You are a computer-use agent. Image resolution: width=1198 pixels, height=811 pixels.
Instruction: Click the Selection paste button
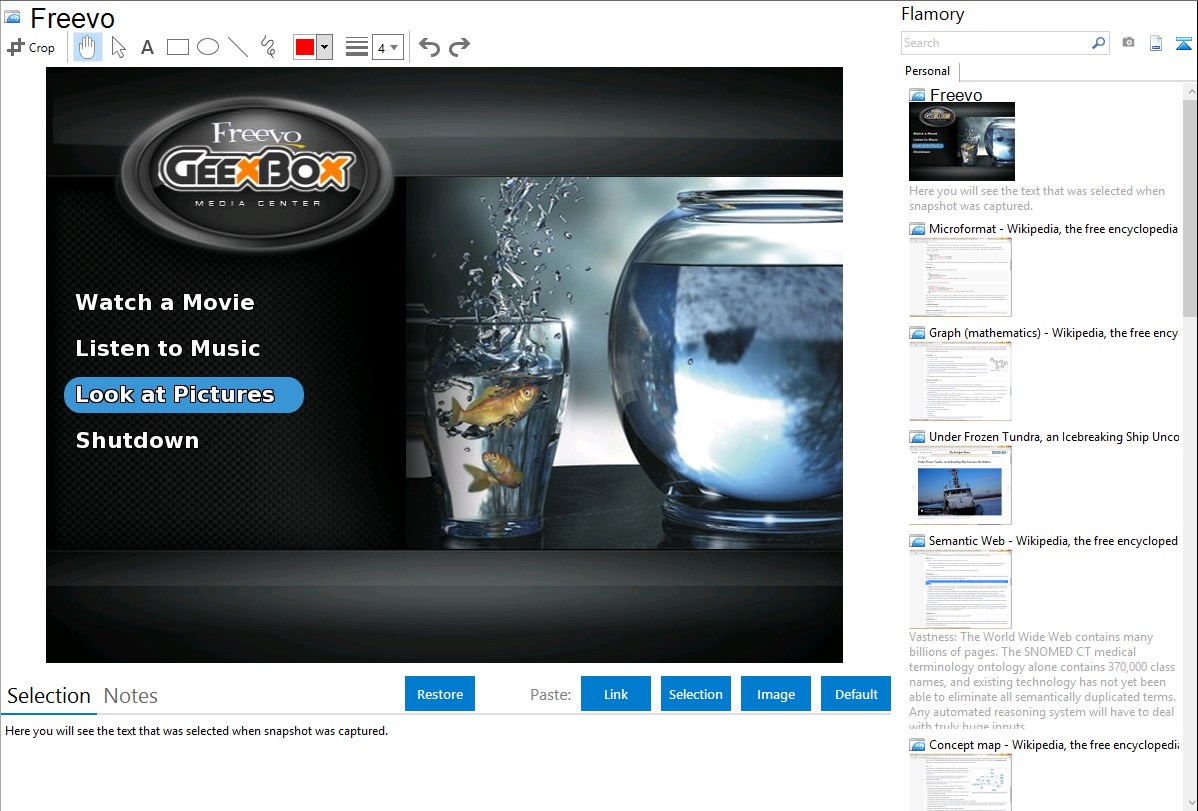[695, 694]
